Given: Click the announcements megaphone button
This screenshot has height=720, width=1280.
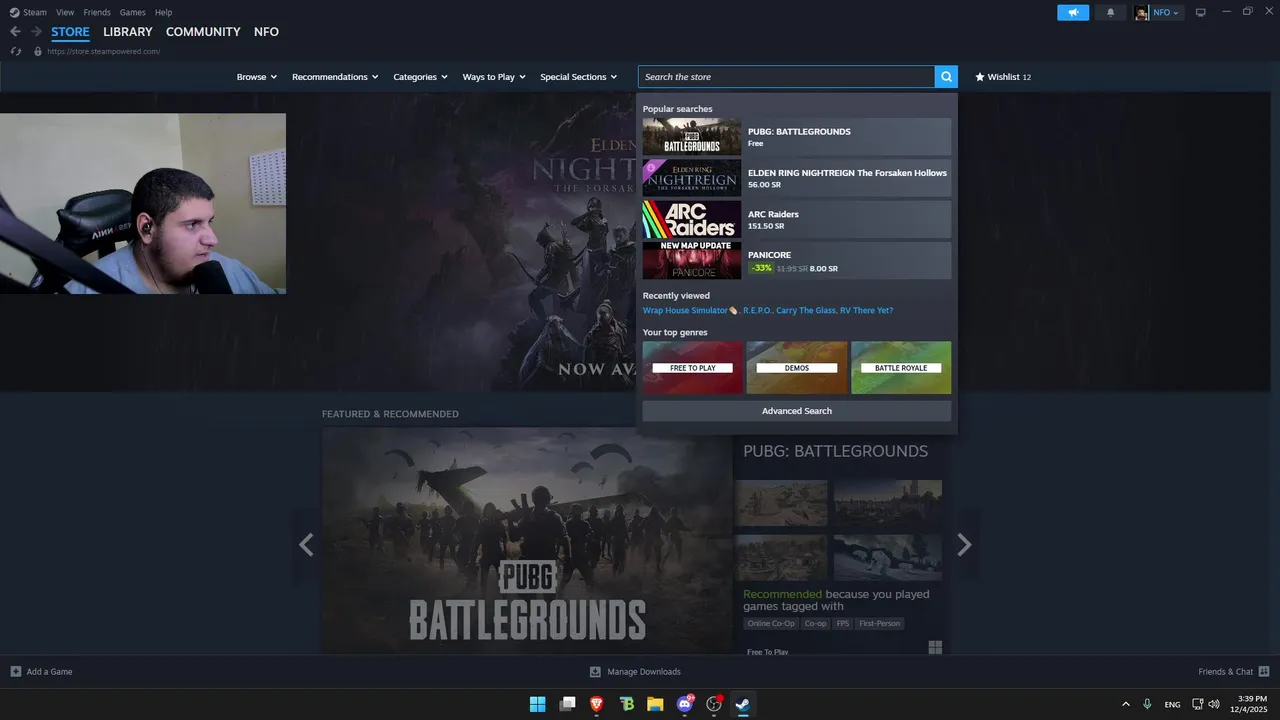Looking at the screenshot, I should (1073, 12).
